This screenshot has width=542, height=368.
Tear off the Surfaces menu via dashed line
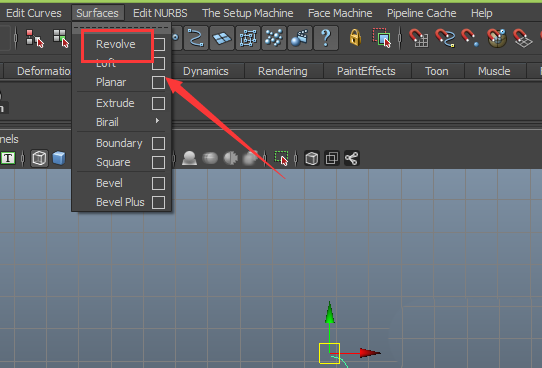(x=121, y=28)
